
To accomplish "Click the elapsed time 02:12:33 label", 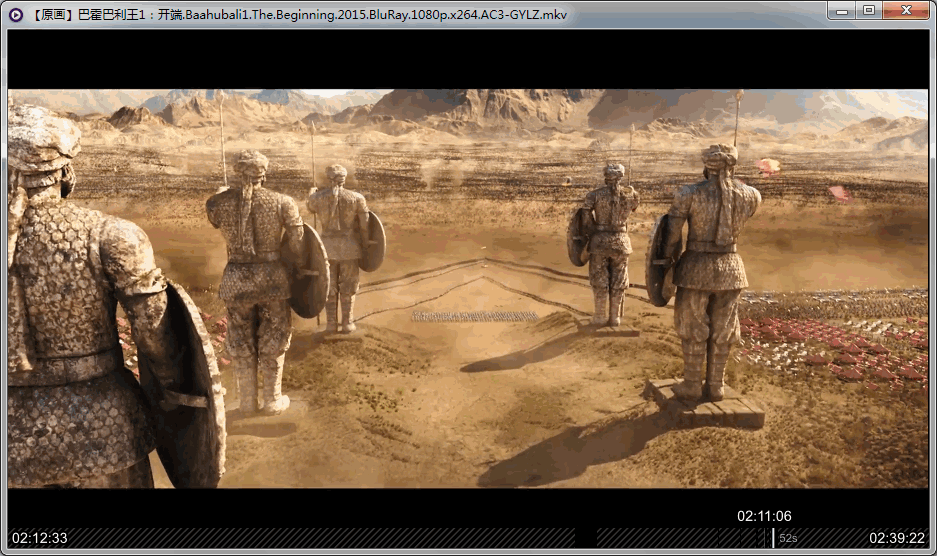I will pos(40,538).
